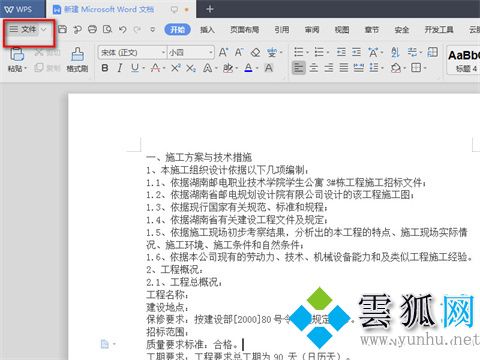Click the Save icon in quick access toolbar
Viewport: 480px width, 360px height.
tap(62, 29)
